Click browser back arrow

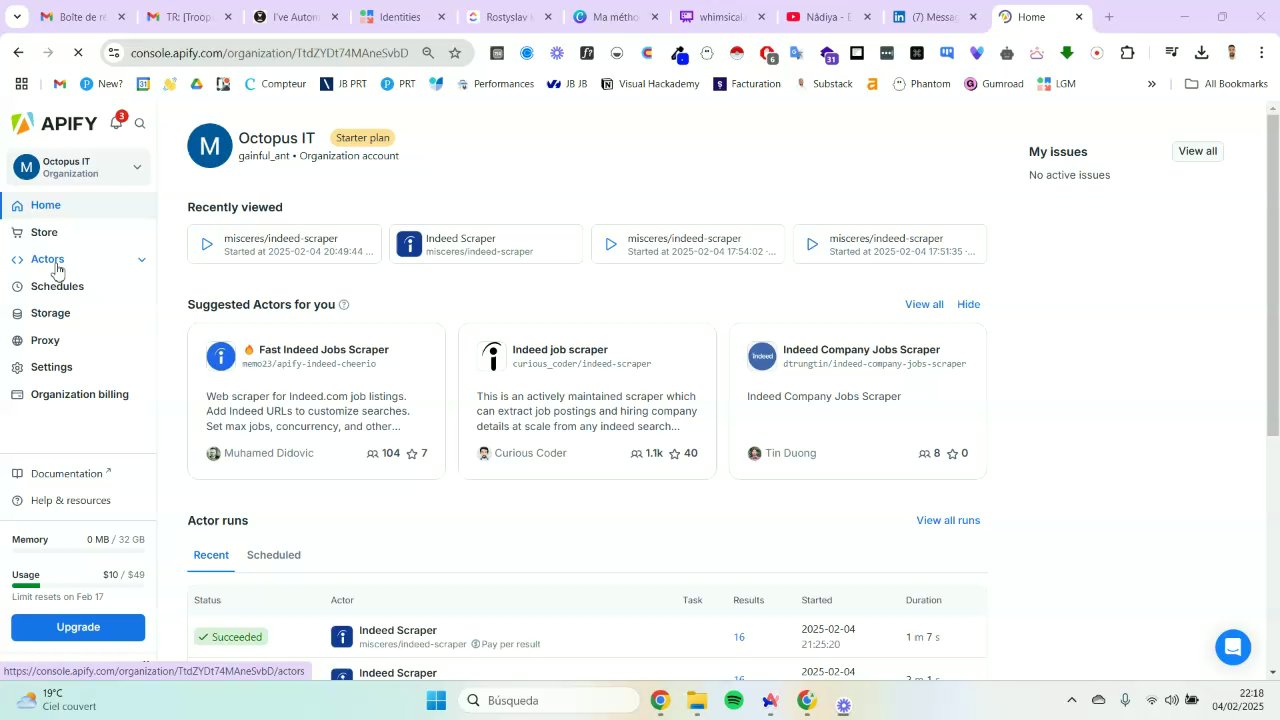coord(18,53)
